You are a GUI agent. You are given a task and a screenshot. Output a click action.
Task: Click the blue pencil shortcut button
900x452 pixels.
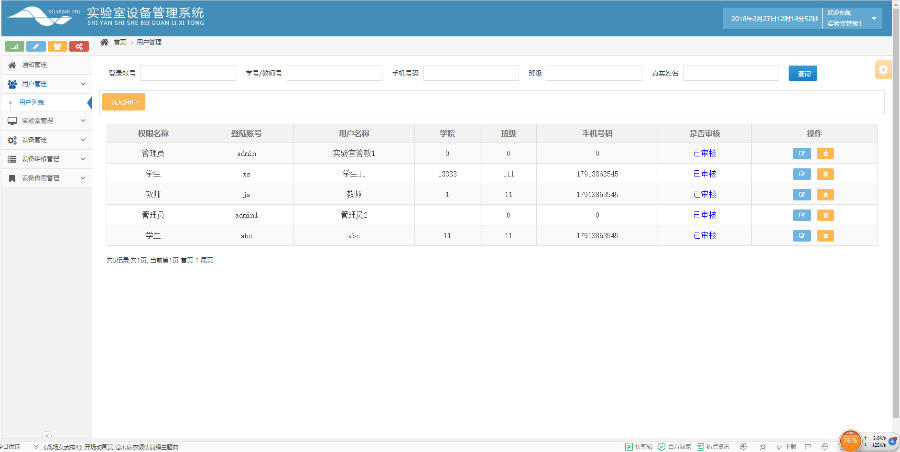click(36, 46)
